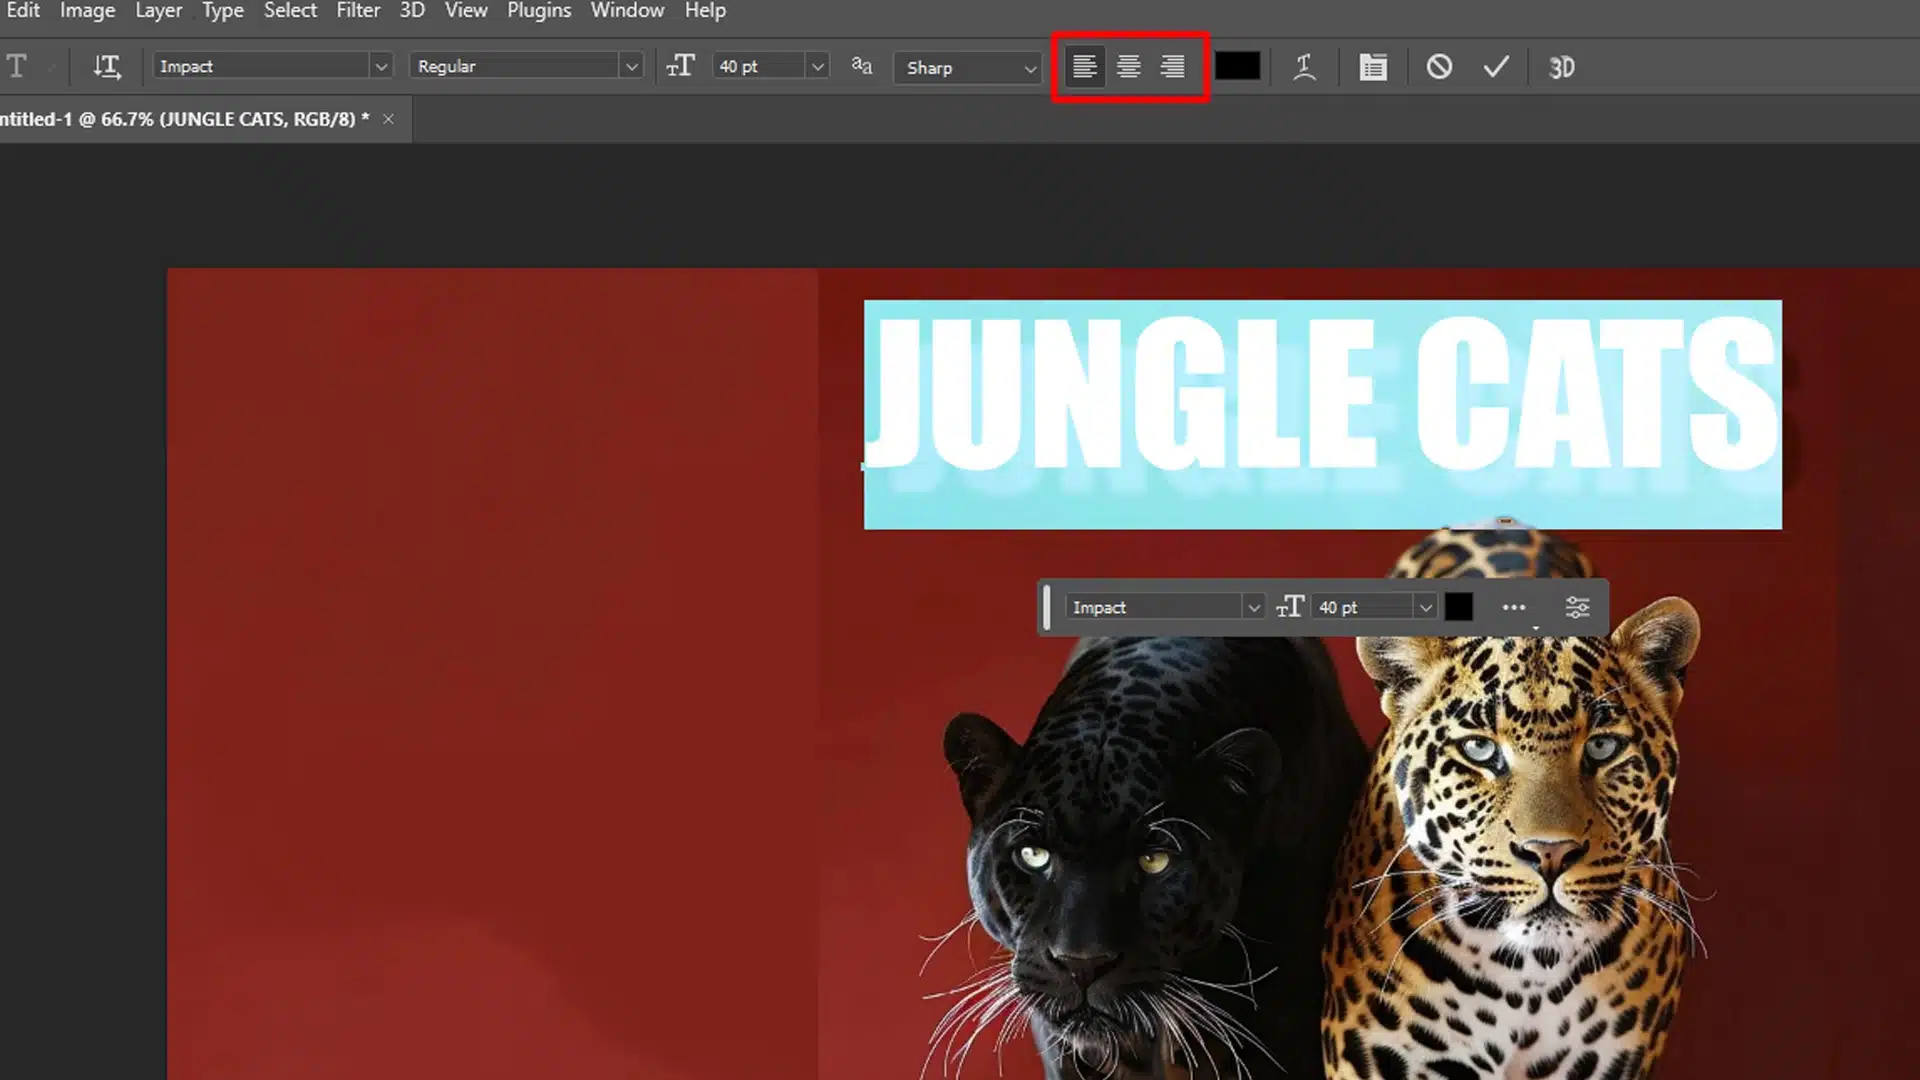Open the Filter menu
Screen dimensions: 1920x1080
(357, 11)
